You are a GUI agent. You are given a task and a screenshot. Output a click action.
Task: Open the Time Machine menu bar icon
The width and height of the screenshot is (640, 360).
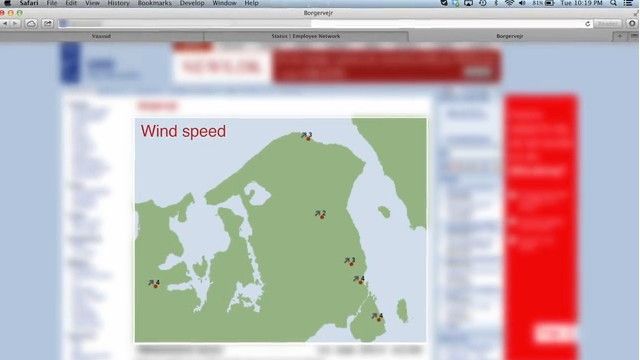[x=482, y=3]
